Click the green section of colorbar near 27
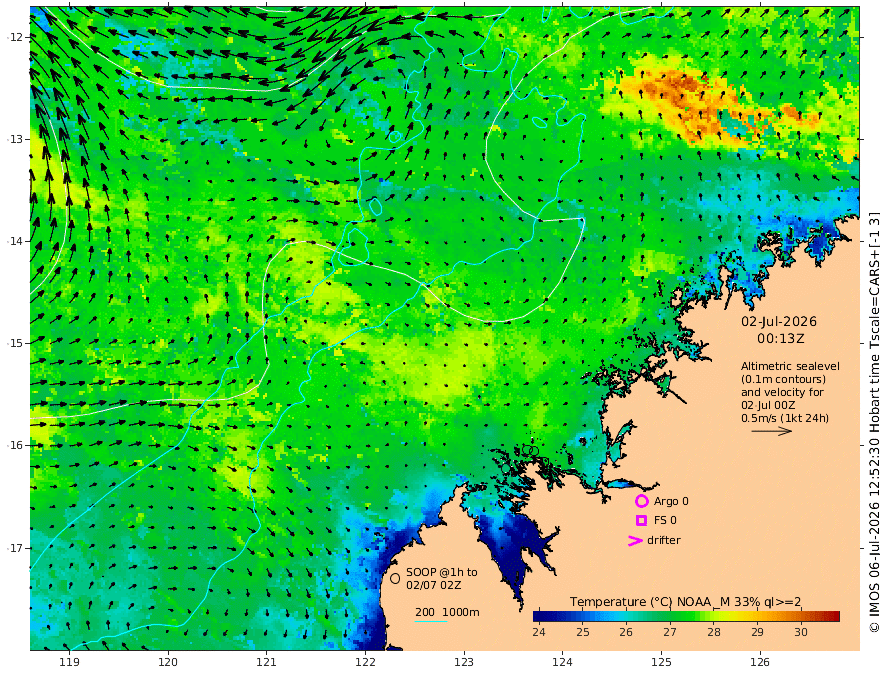 click(670, 616)
